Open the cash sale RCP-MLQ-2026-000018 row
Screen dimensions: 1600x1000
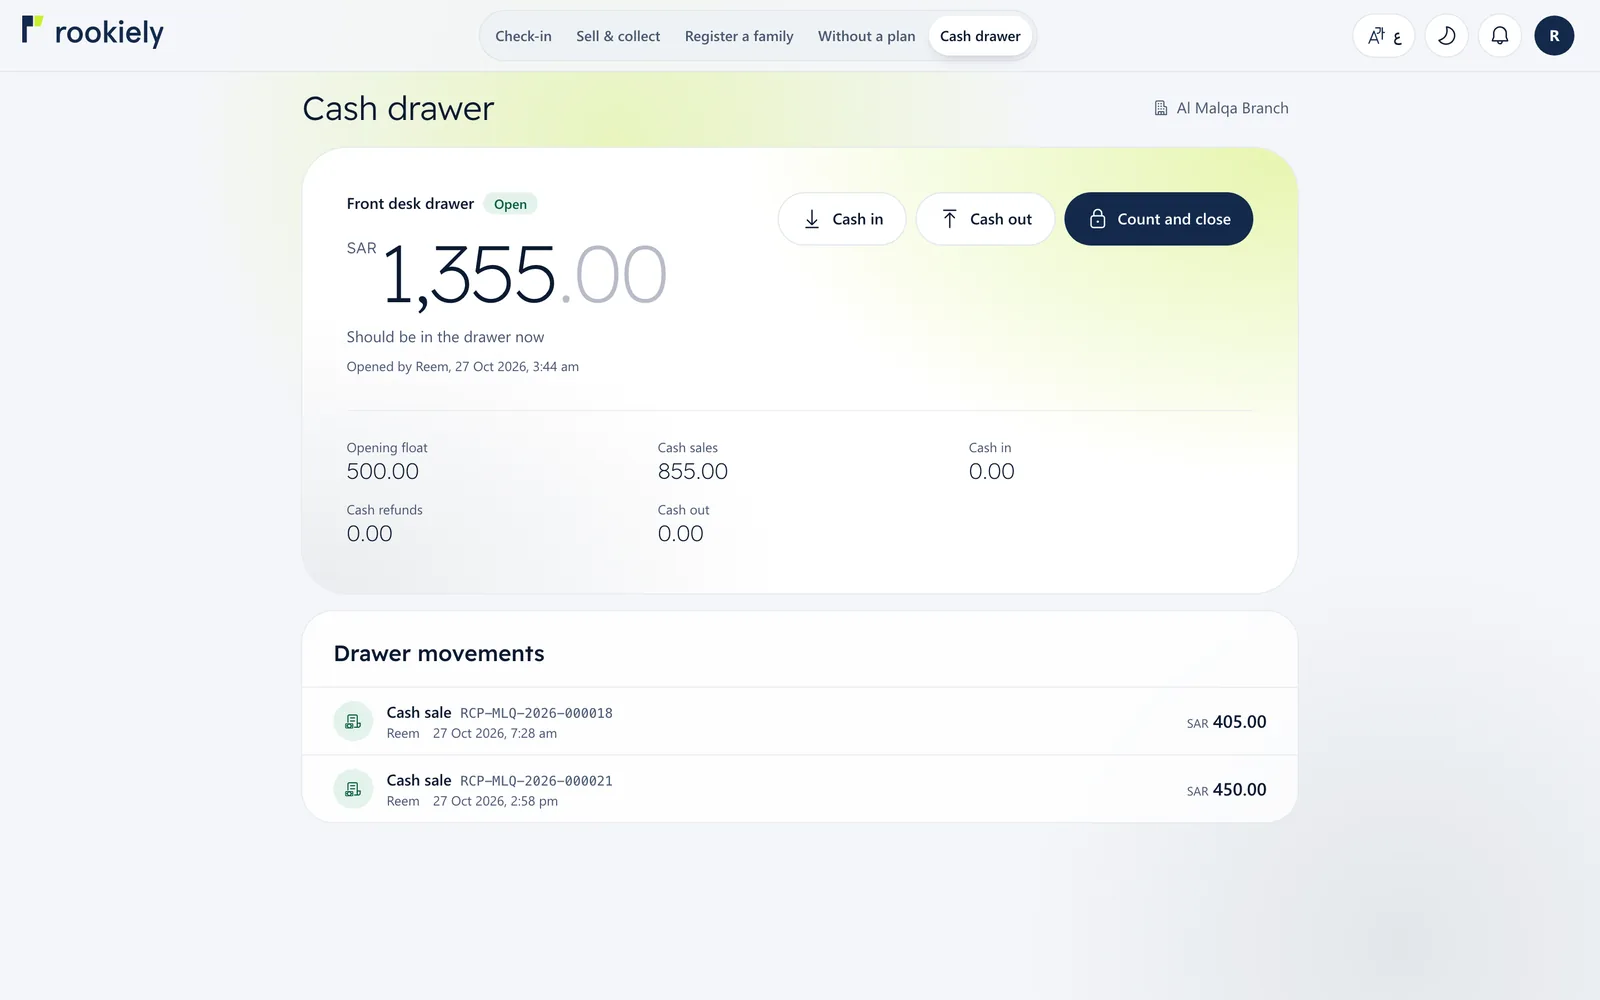tap(800, 721)
